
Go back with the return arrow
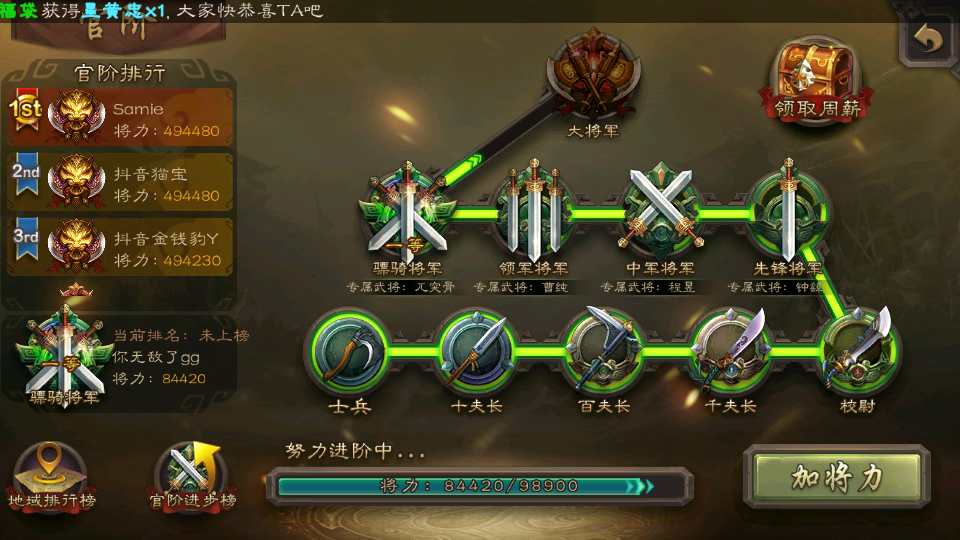929,39
